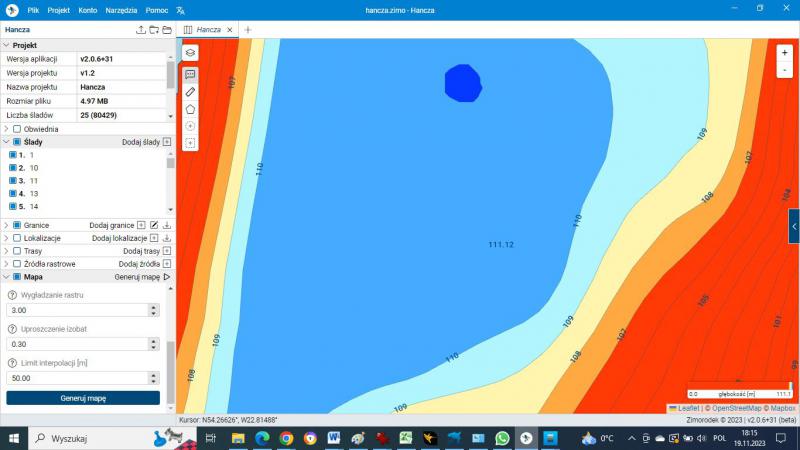Click the map zoom out button
800x450 pixels.
(784, 71)
